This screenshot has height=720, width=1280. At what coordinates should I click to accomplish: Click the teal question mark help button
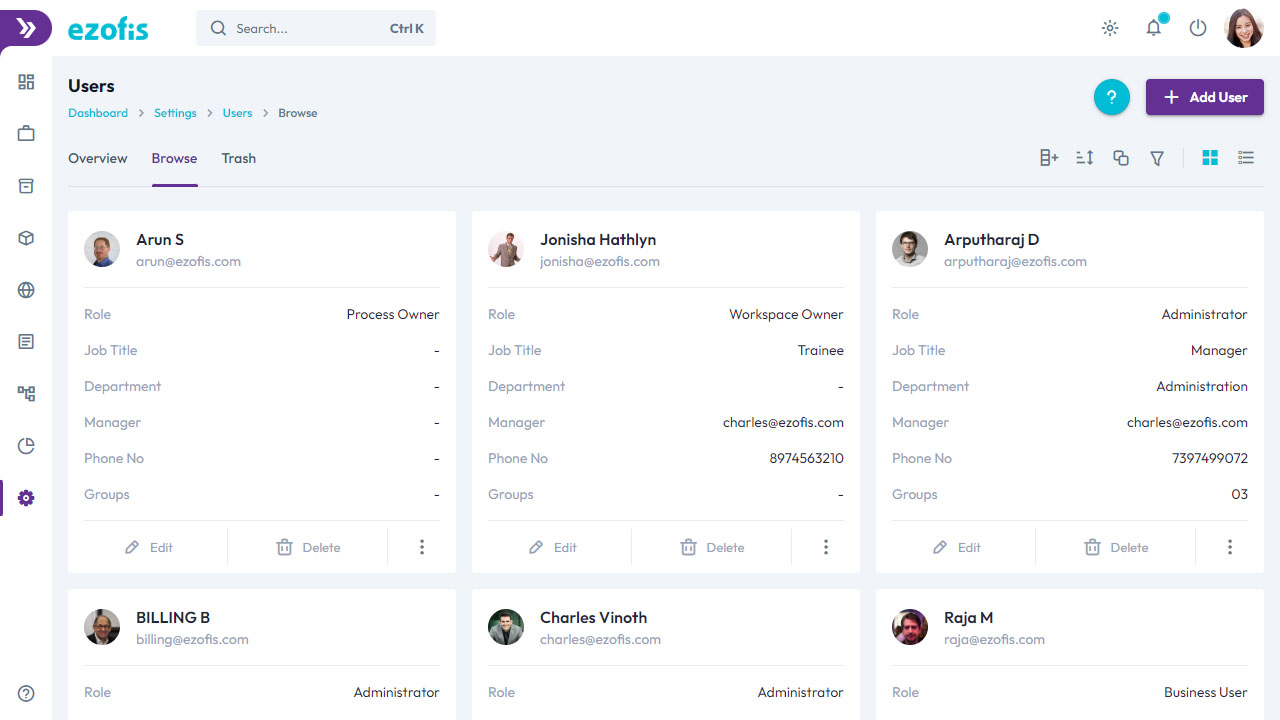[1112, 97]
